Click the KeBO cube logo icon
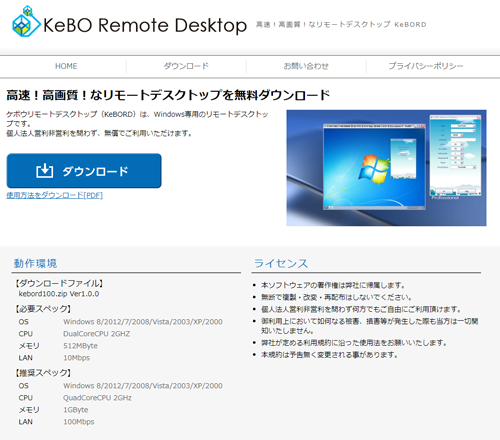 click(26, 22)
